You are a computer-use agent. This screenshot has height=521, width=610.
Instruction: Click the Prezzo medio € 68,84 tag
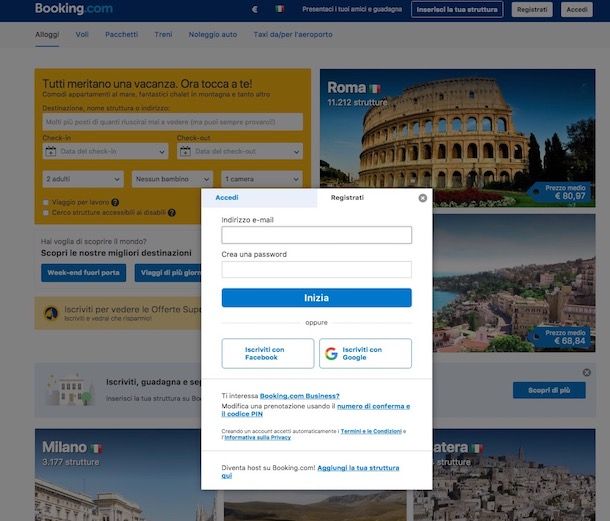point(561,337)
